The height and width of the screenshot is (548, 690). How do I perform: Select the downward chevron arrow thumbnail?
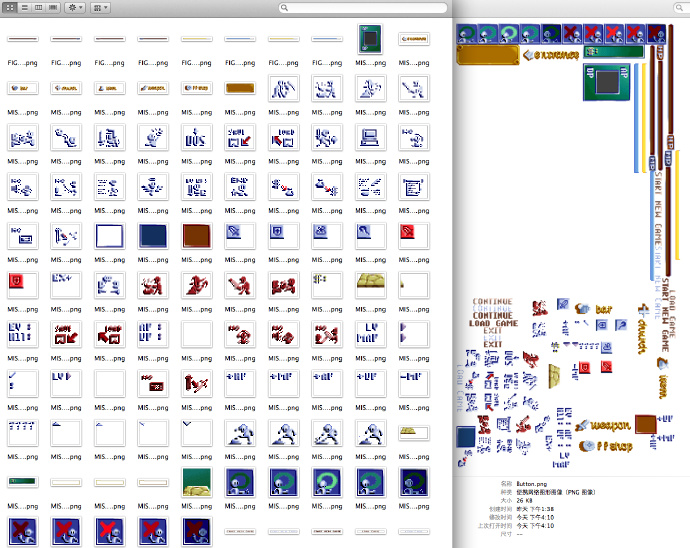[x=196, y=433]
